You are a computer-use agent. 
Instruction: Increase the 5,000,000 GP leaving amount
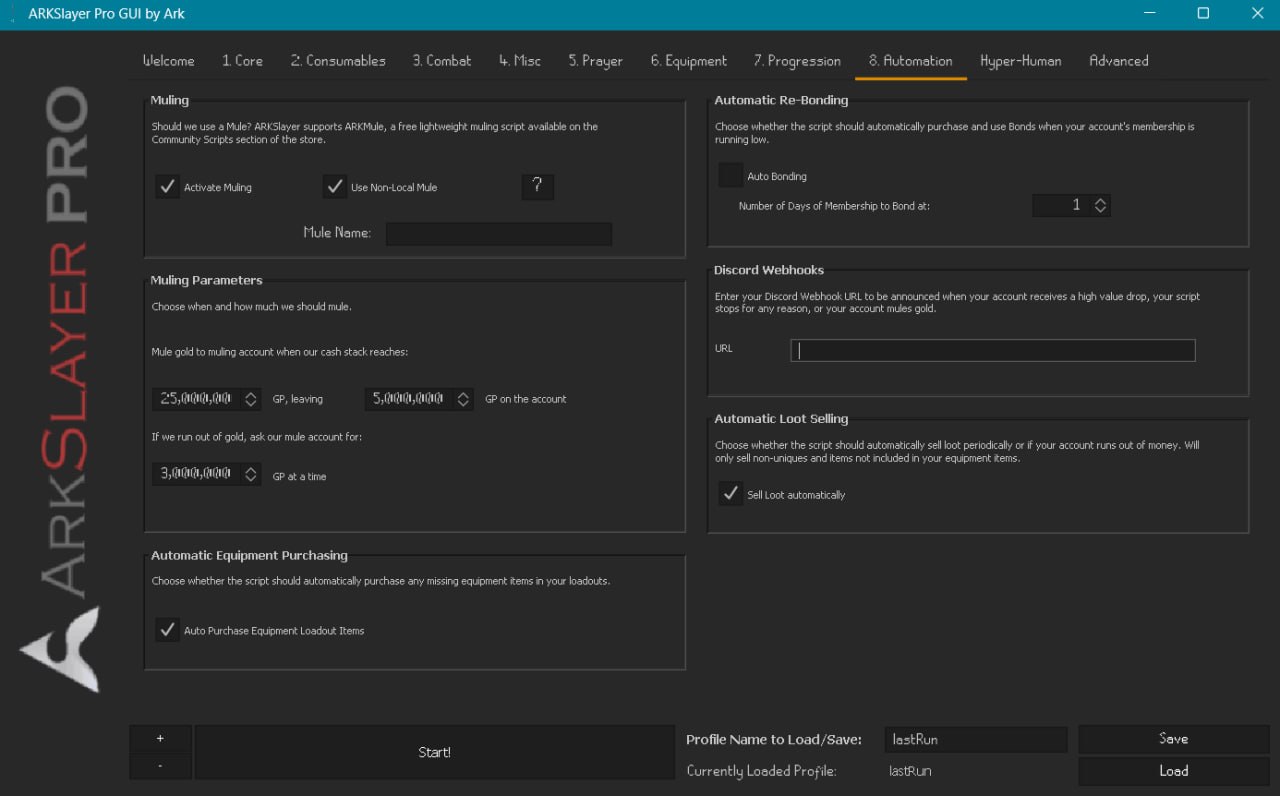point(464,393)
